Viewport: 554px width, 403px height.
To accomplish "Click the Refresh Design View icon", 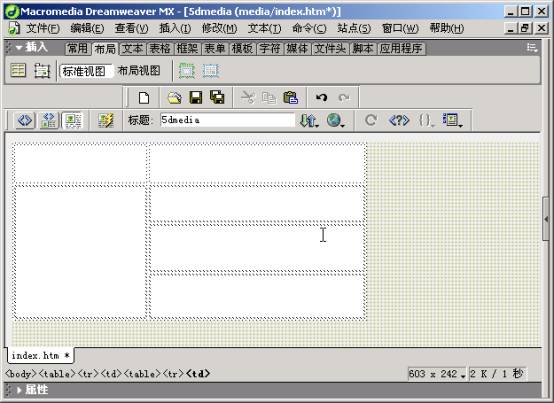I will coord(371,120).
